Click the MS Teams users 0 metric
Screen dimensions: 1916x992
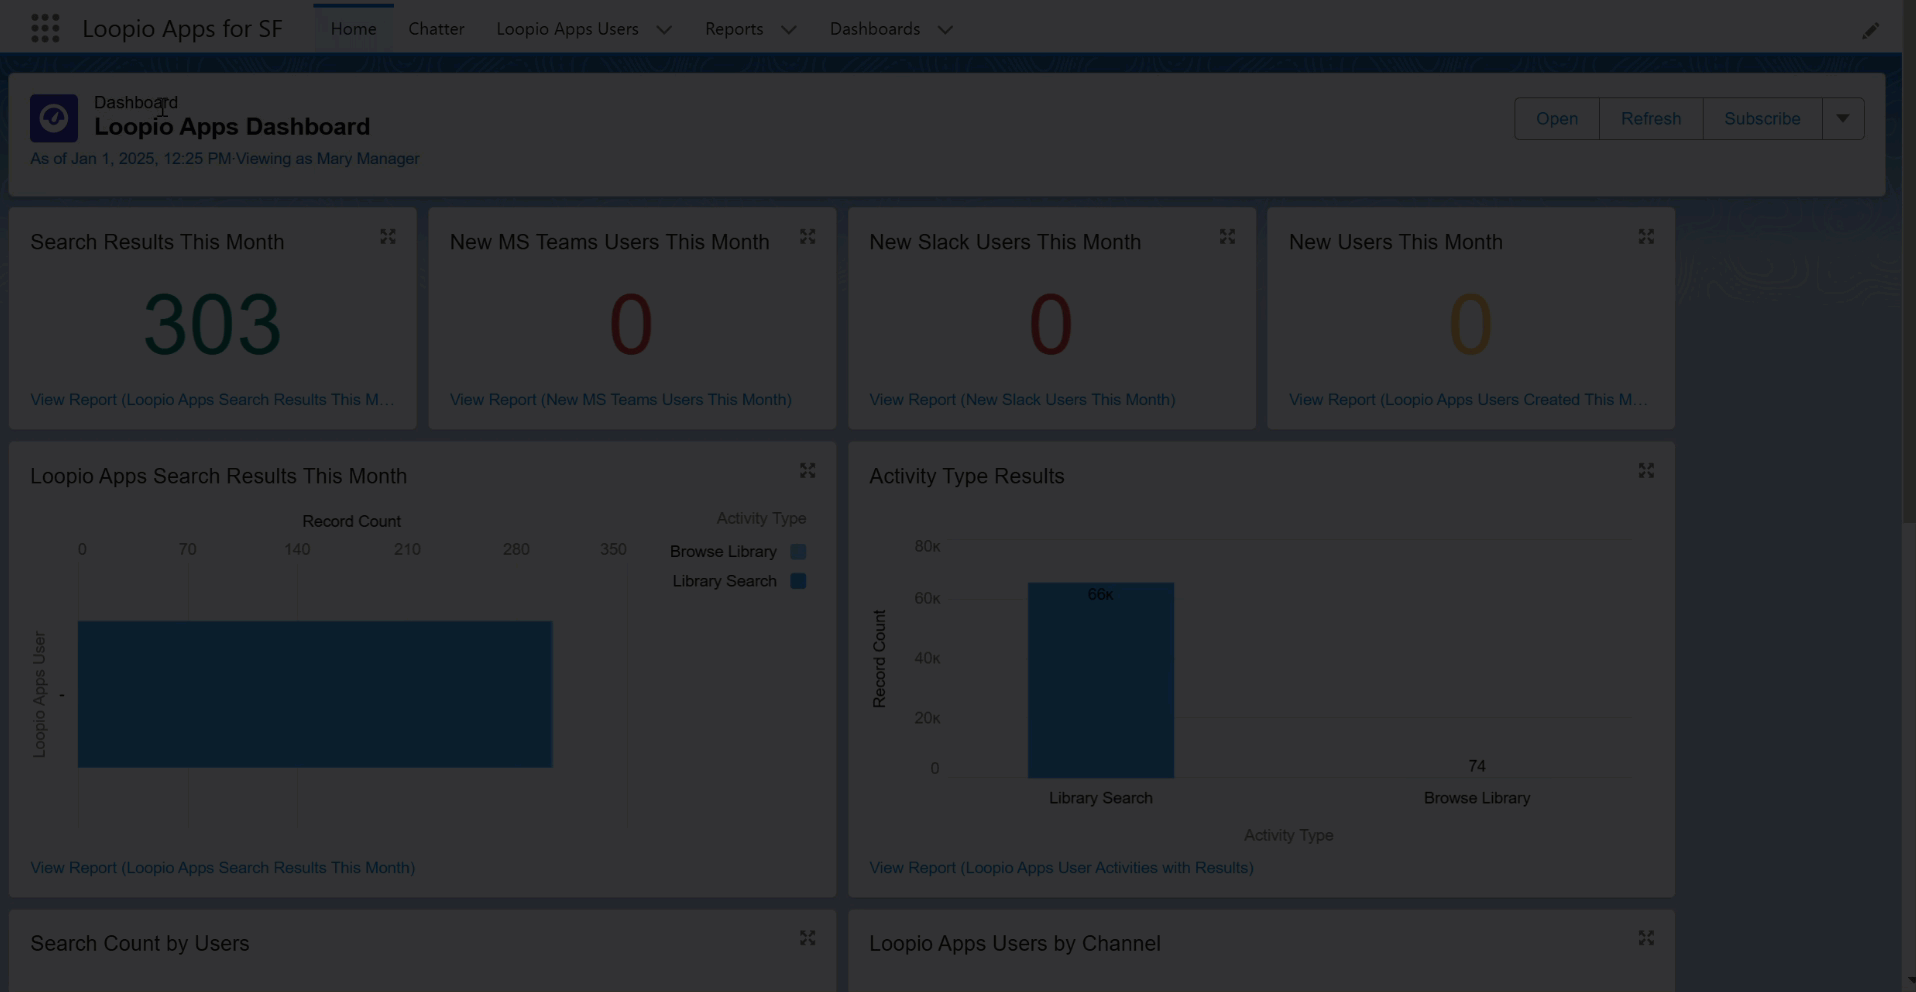(x=631, y=324)
